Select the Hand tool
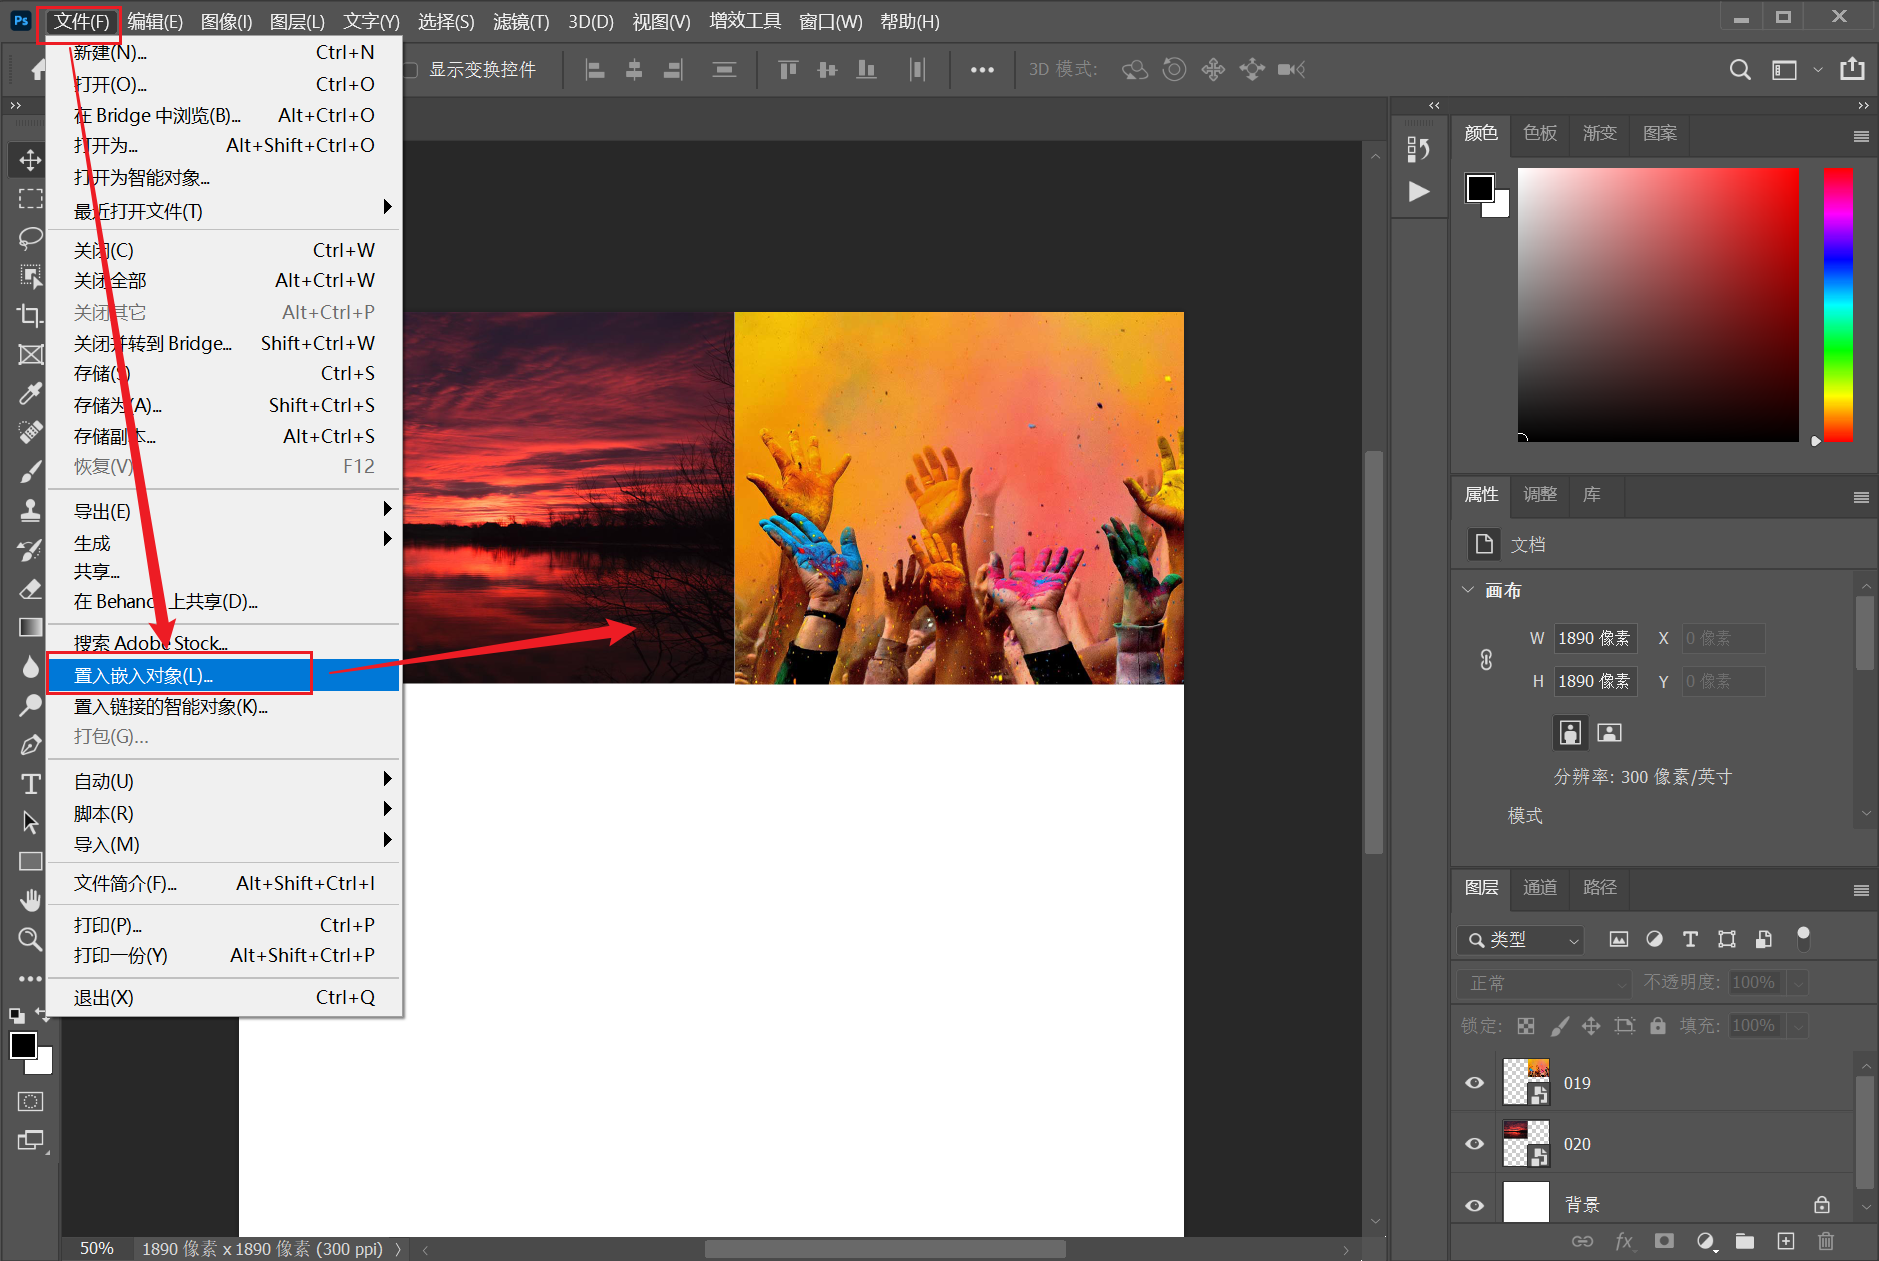 (30, 900)
